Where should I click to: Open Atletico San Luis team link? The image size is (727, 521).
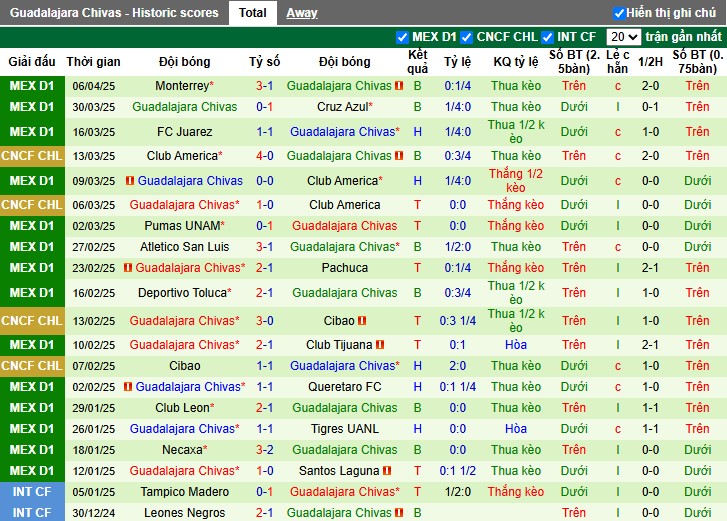point(185,247)
